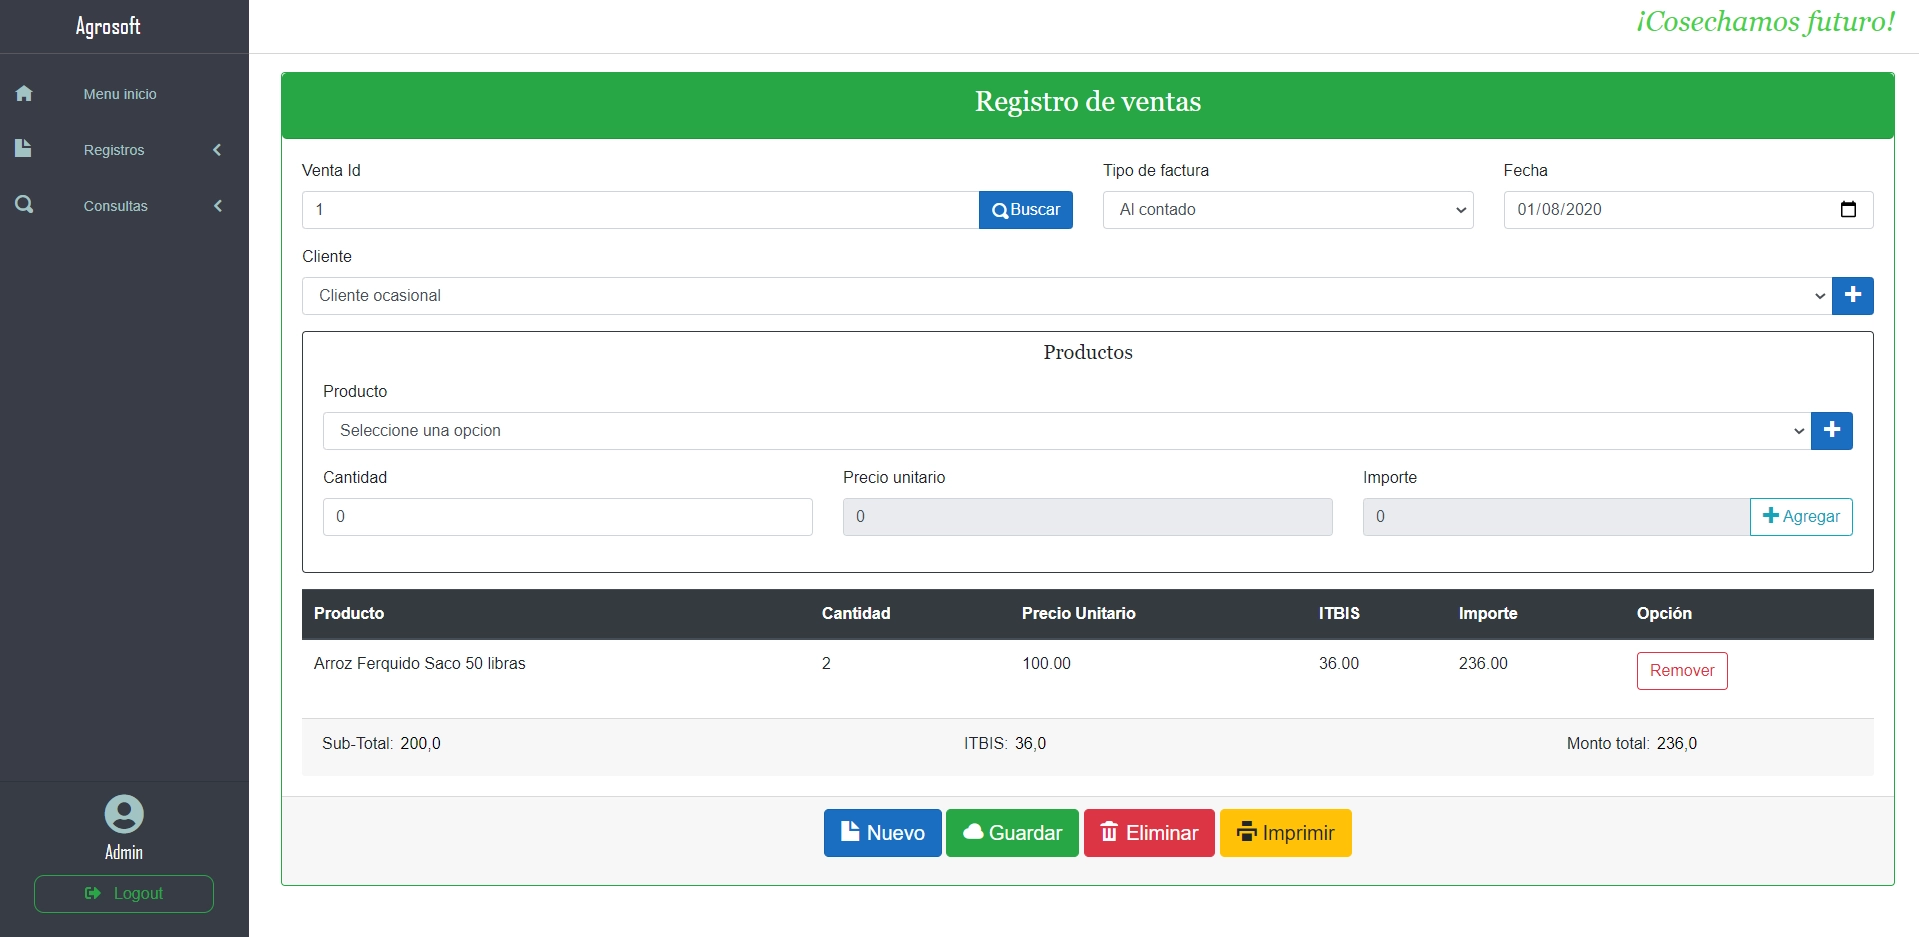Click the Cantidad column header
This screenshot has width=1919, height=937.
856,614
